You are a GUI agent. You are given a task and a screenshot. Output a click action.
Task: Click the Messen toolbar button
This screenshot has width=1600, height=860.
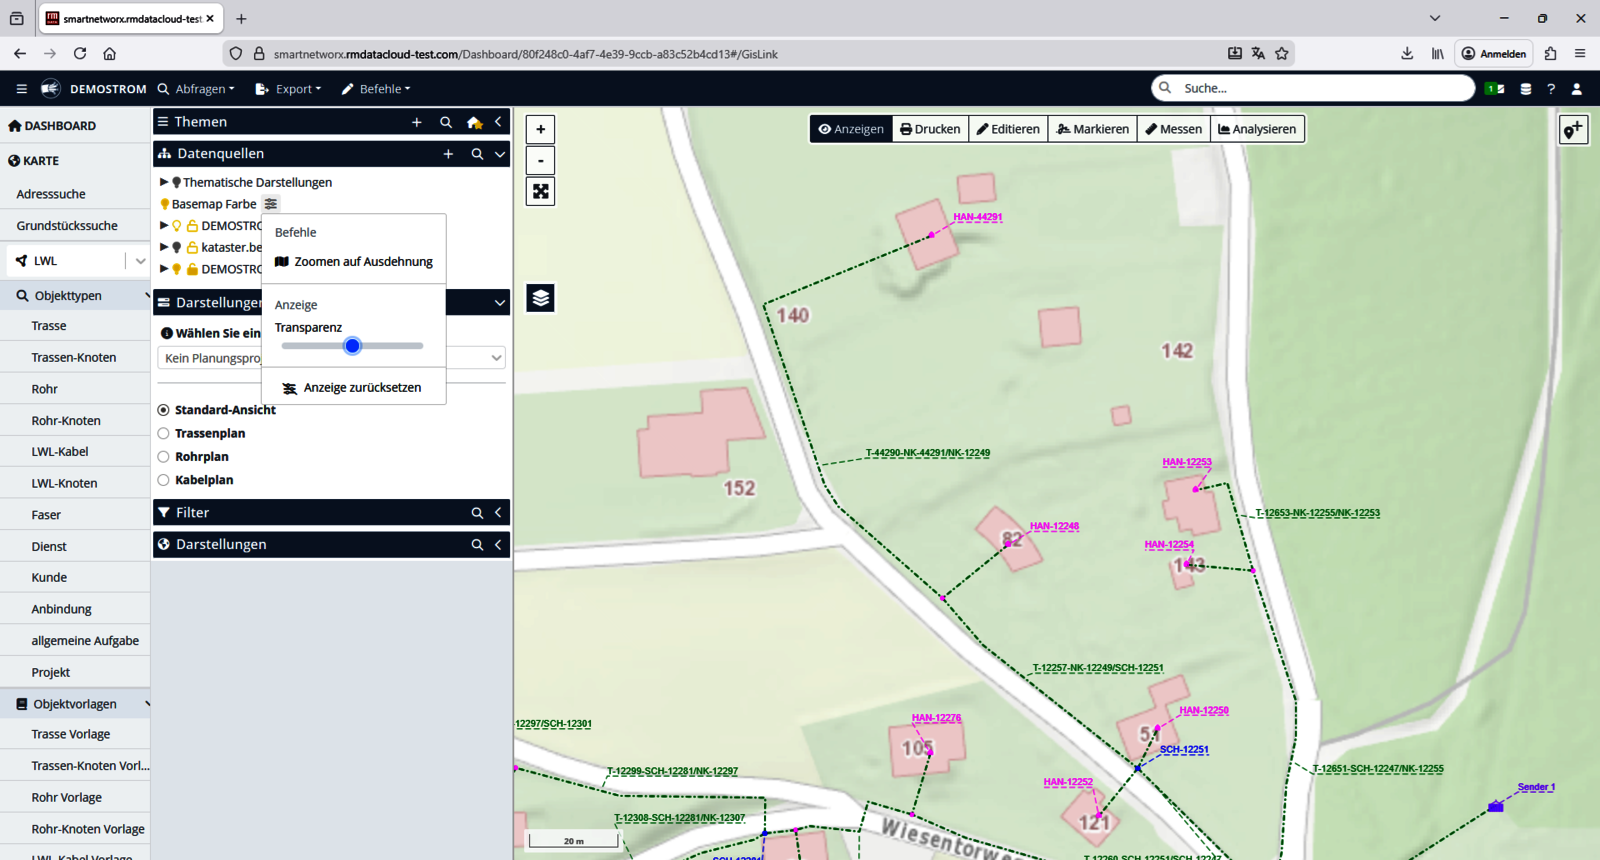pos(1174,129)
